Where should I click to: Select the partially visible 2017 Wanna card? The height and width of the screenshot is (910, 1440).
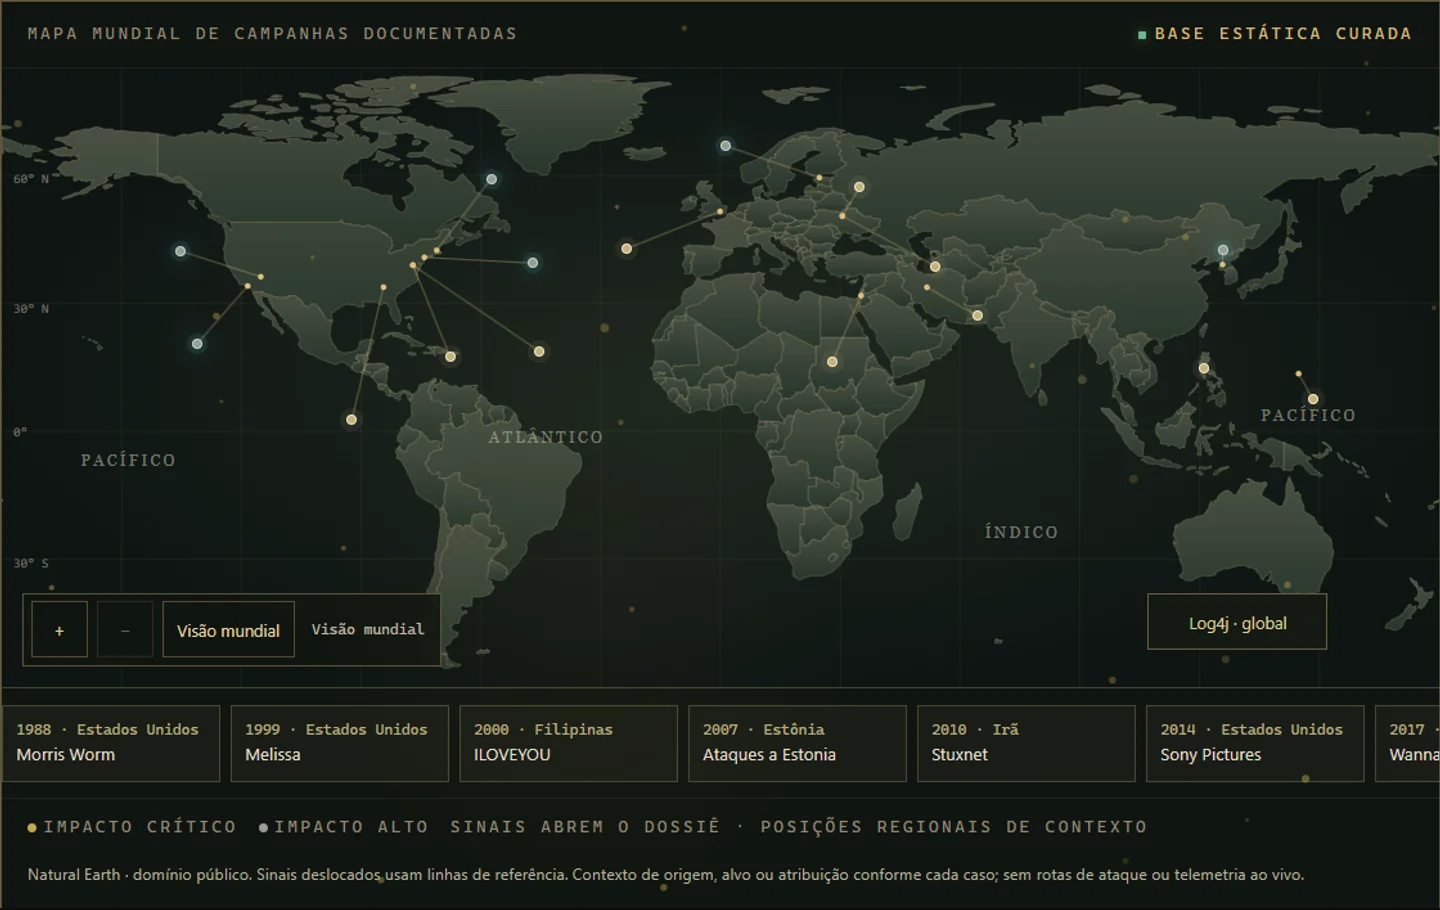point(1408,743)
